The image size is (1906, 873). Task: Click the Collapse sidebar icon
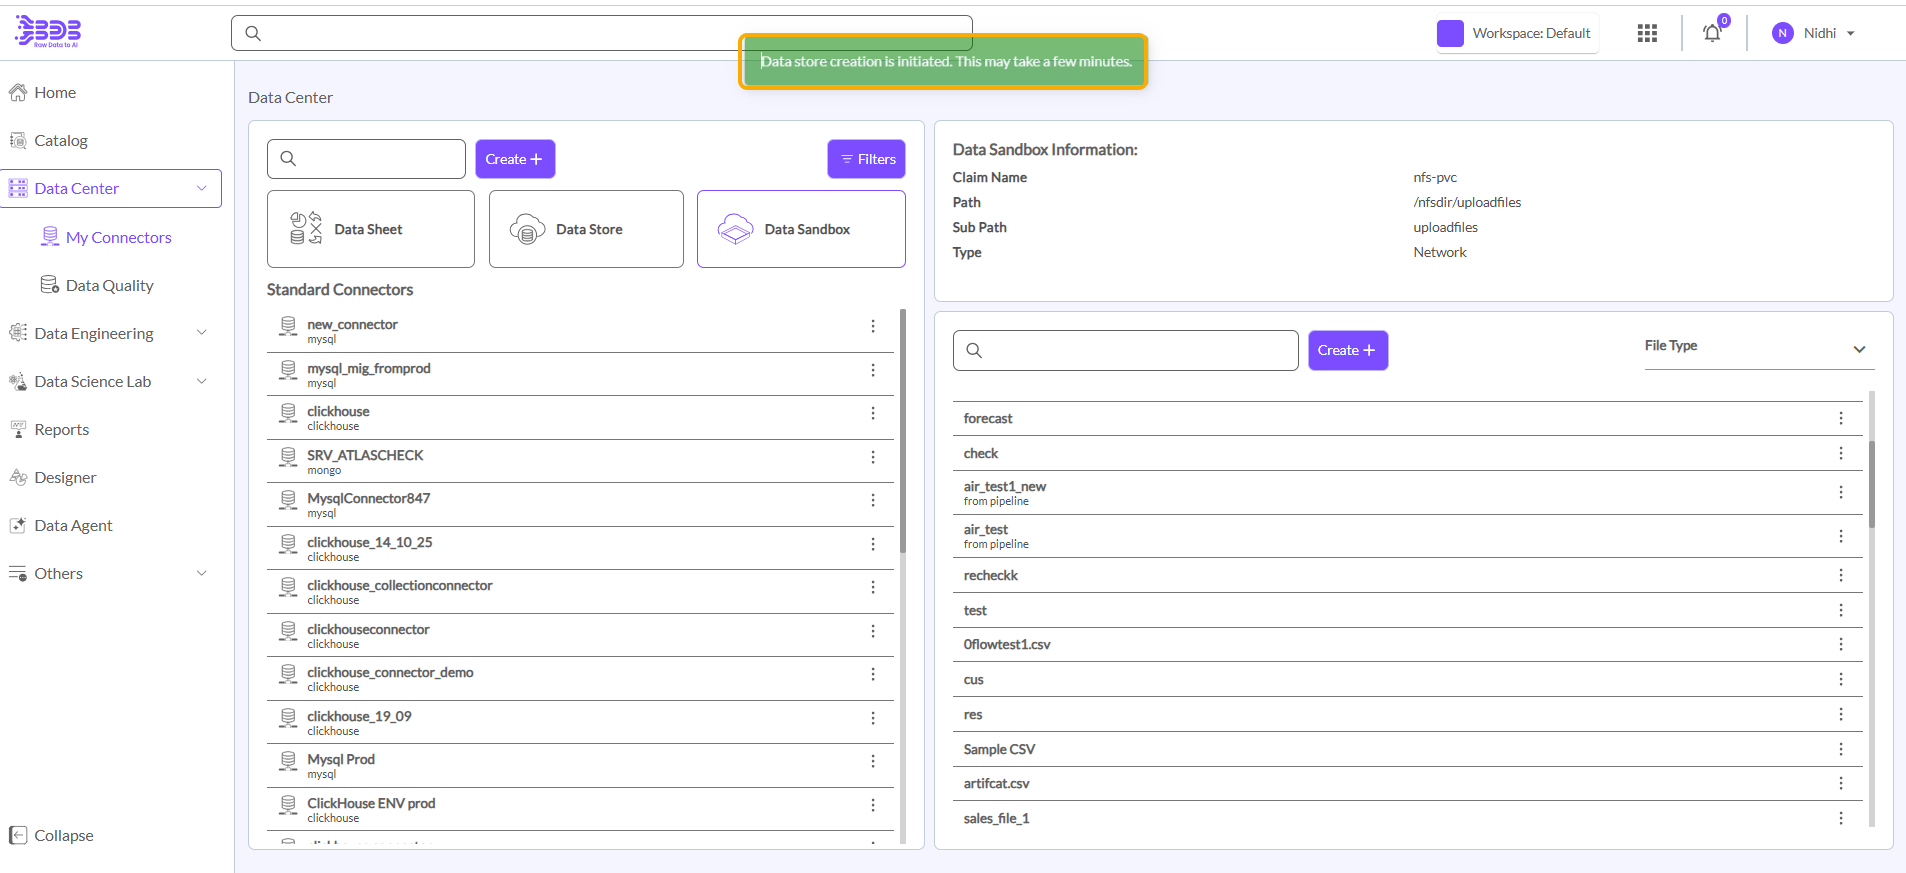18,835
